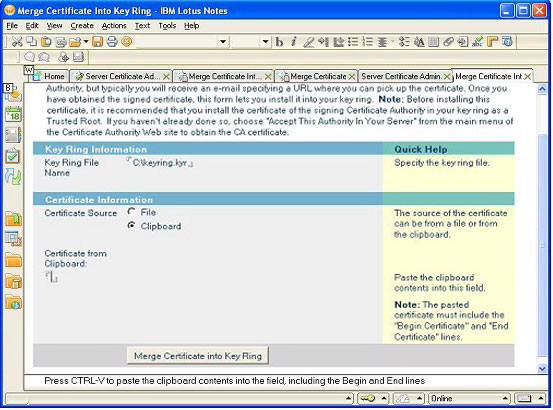
Task: Close the Server Certificate Ad... tab
Action: tap(166, 77)
